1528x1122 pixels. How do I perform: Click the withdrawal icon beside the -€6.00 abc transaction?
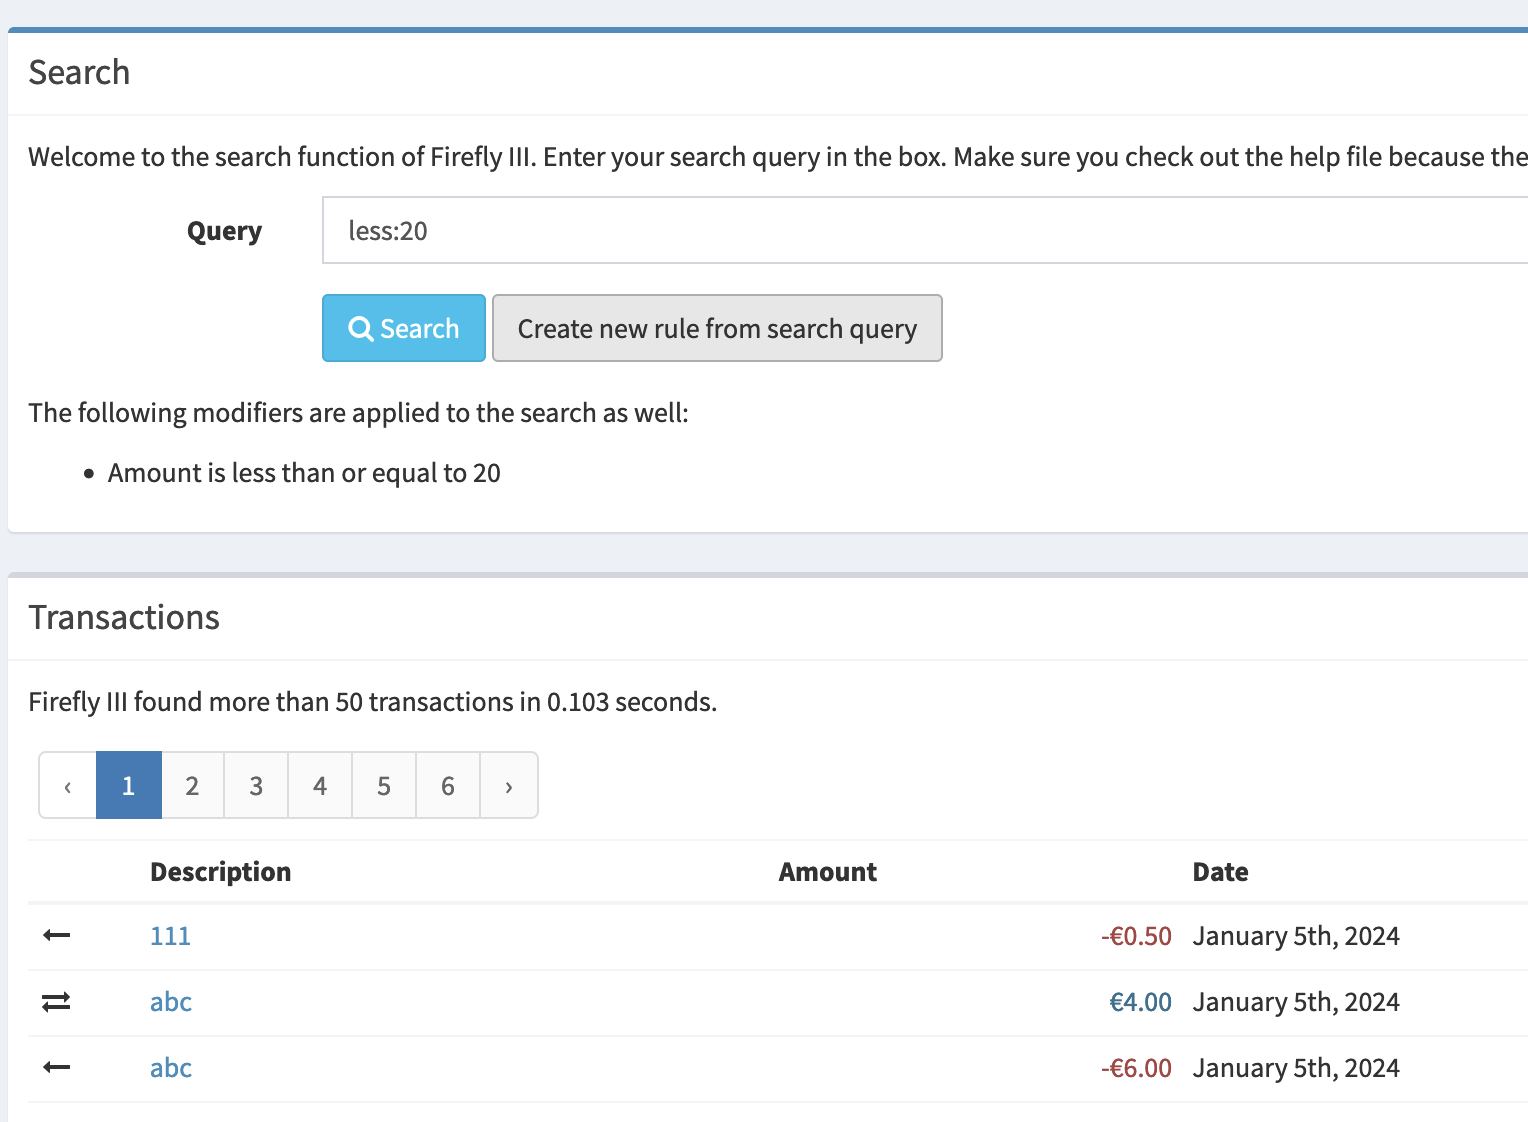[56, 1067]
